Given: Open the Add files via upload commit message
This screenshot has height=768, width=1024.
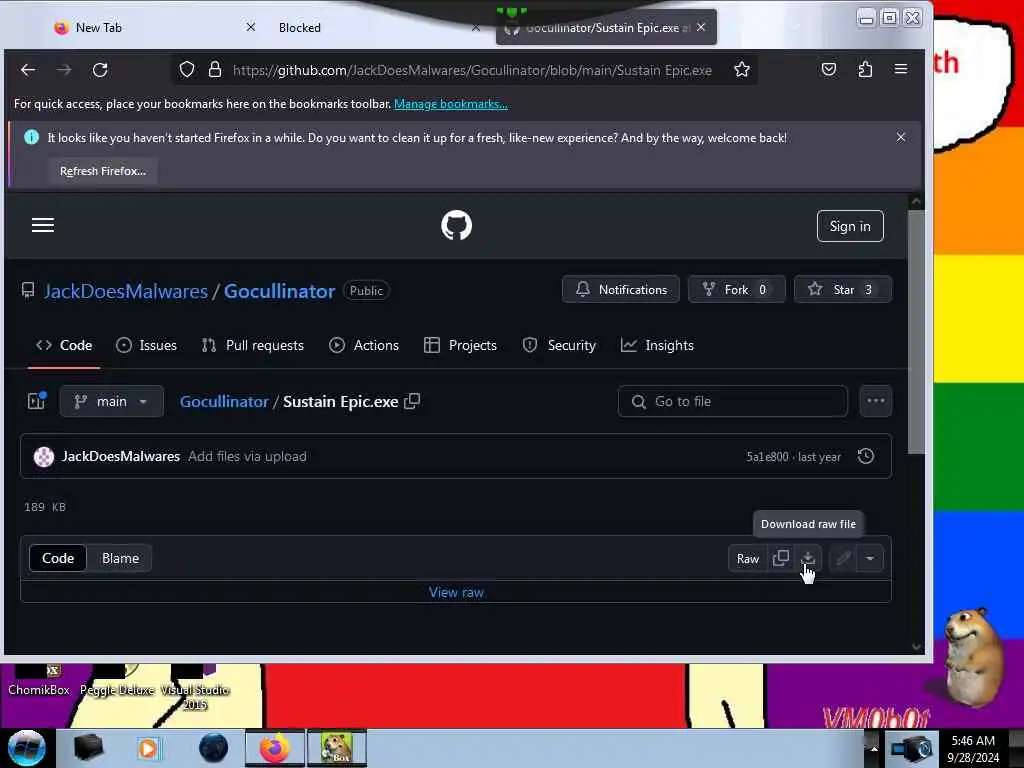Looking at the screenshot, I should (x=247, y=456).
